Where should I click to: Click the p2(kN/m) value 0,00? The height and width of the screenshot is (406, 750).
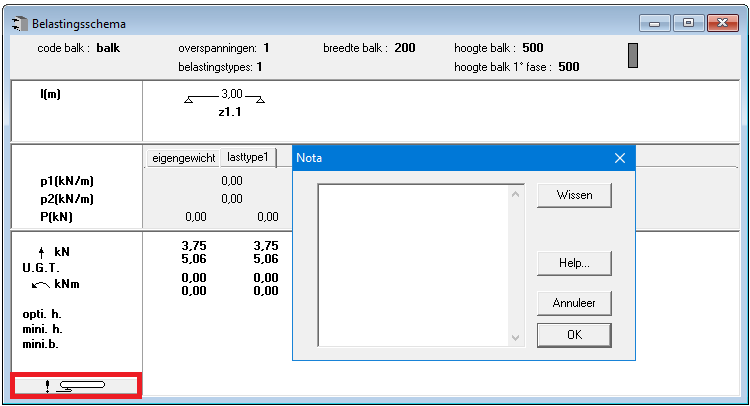coord(232,198)
